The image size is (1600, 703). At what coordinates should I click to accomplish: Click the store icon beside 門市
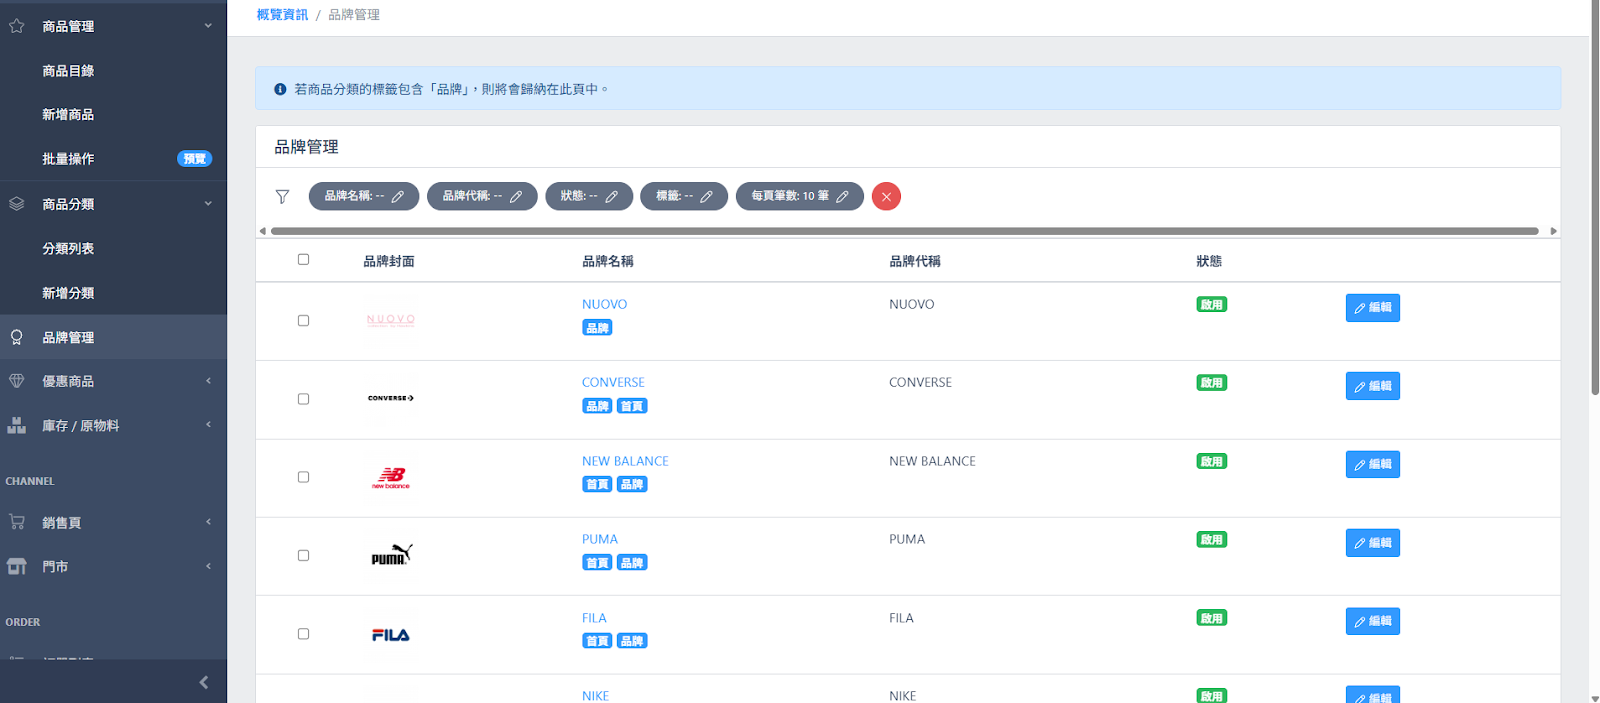tap(17, 566)
